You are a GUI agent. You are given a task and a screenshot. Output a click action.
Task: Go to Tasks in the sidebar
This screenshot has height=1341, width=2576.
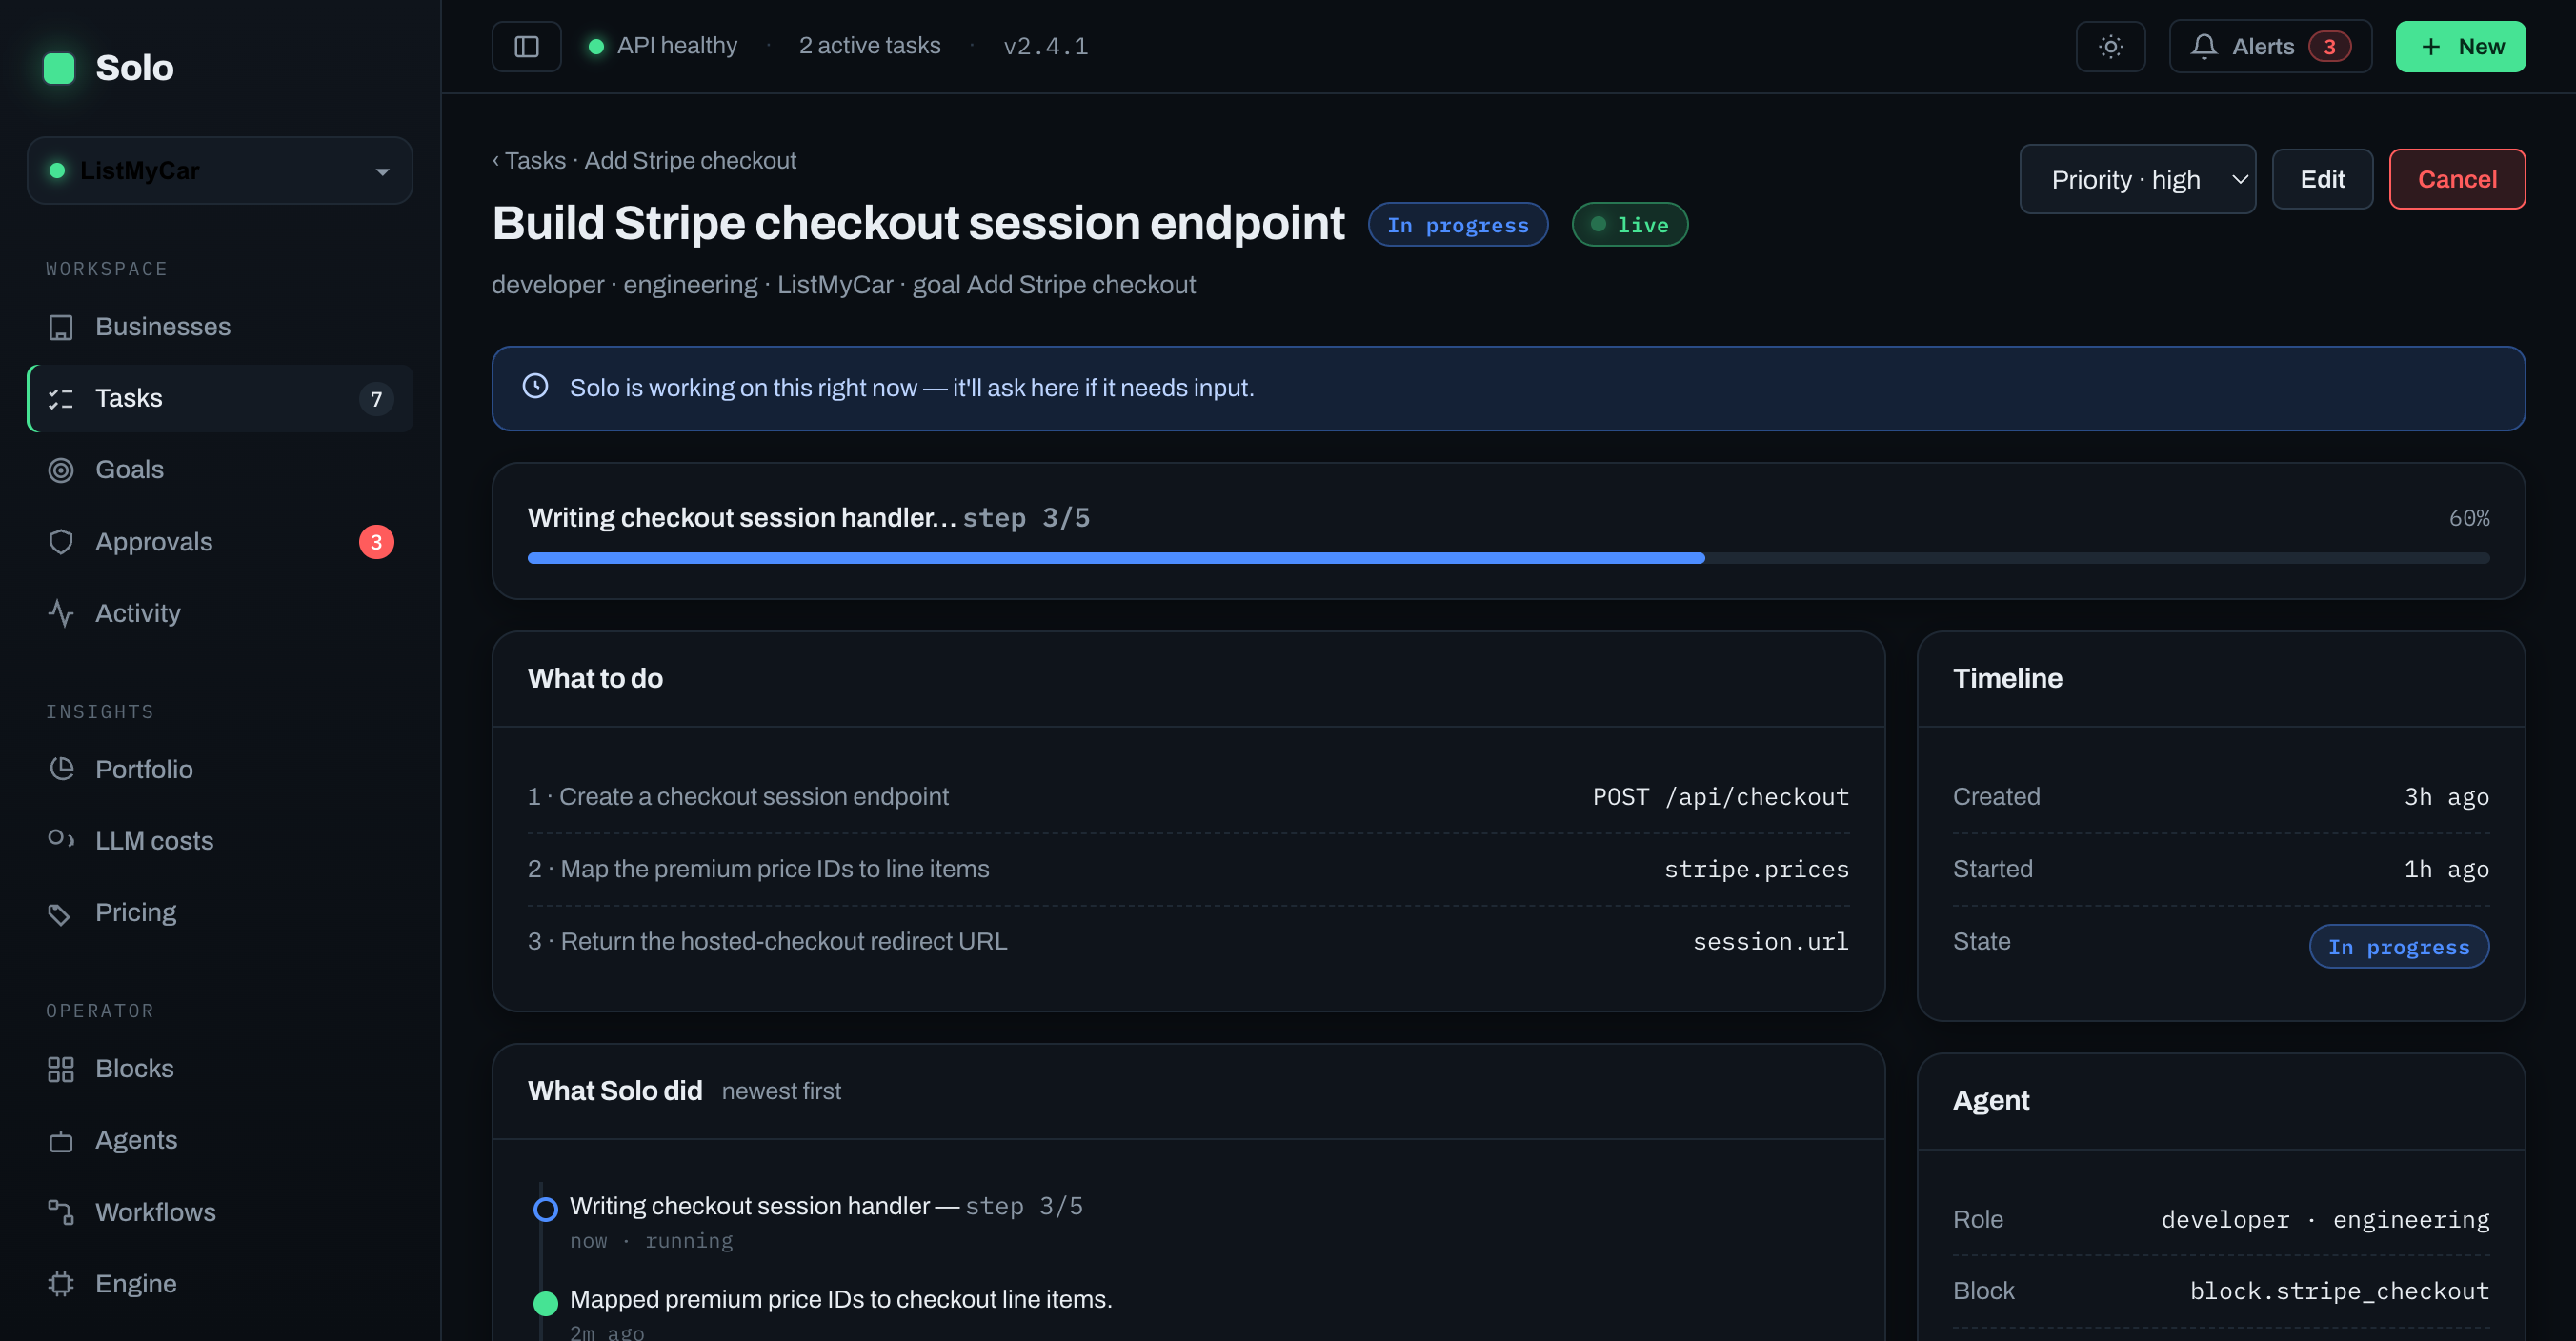(219, 398)
